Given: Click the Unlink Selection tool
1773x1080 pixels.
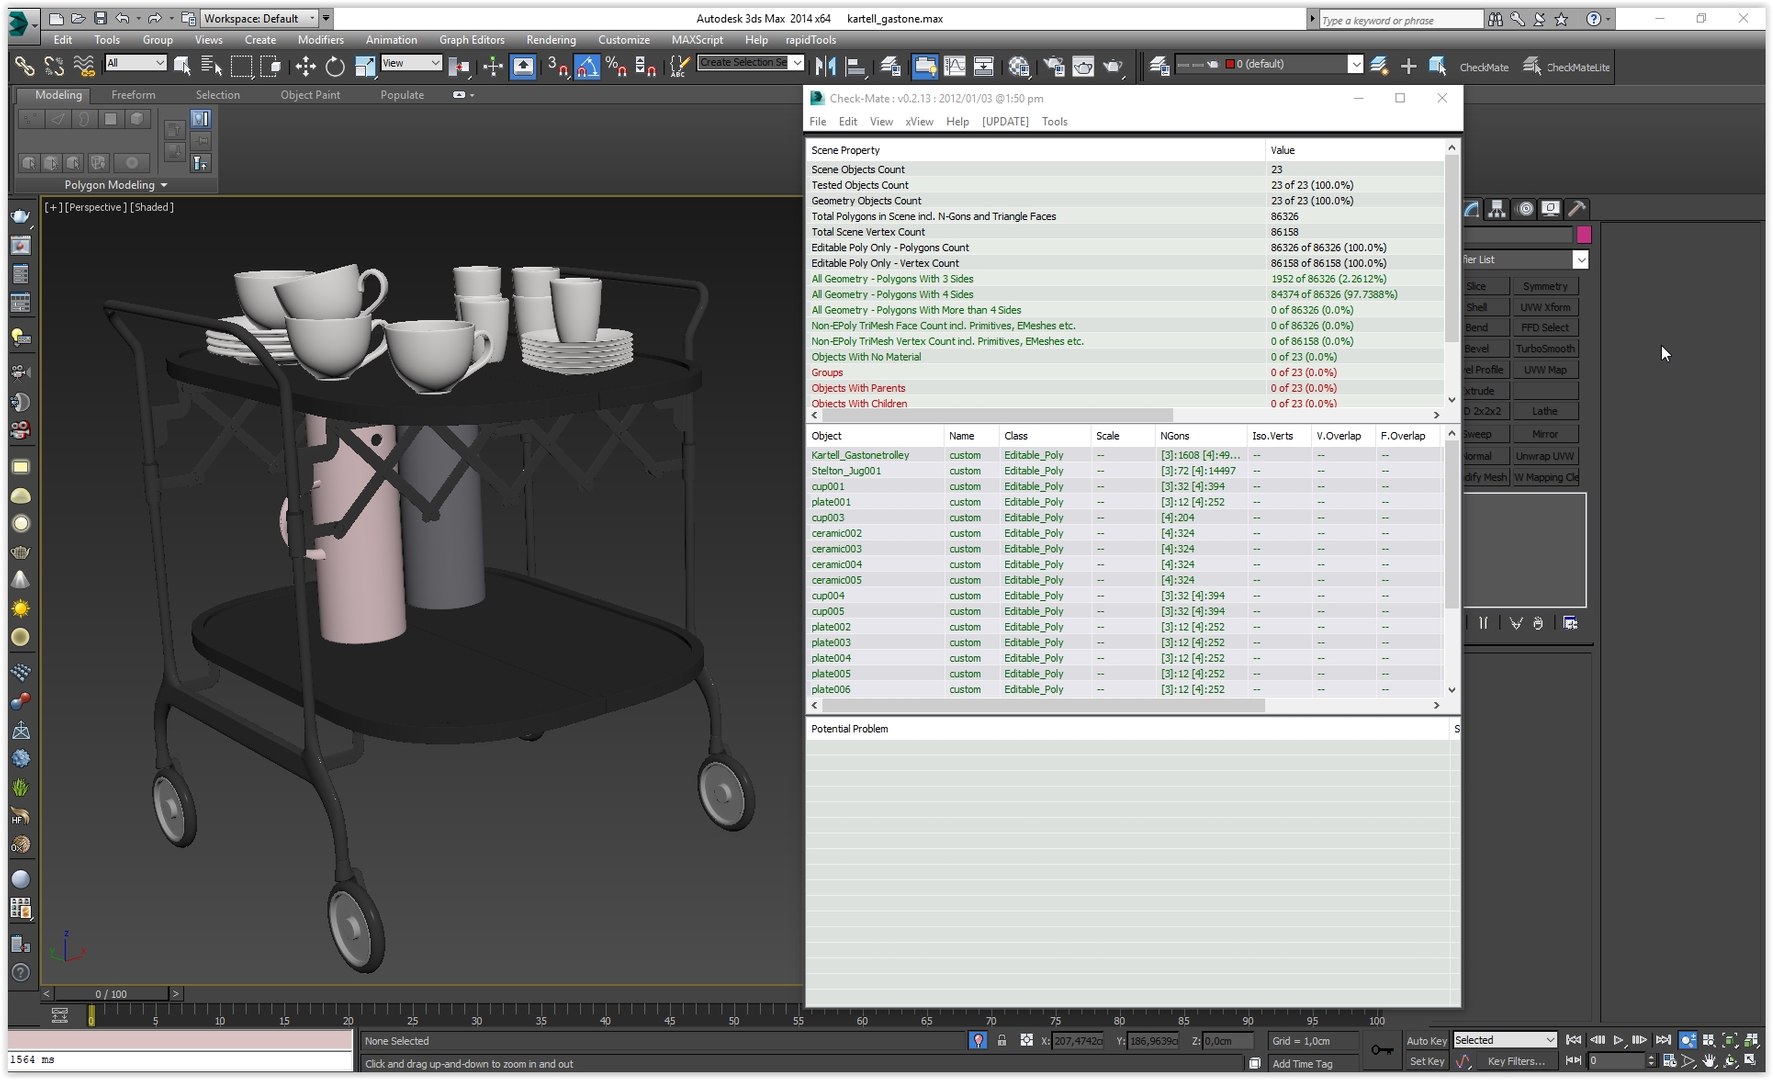Looking at the screenshot, I should (x=54, y=66).
